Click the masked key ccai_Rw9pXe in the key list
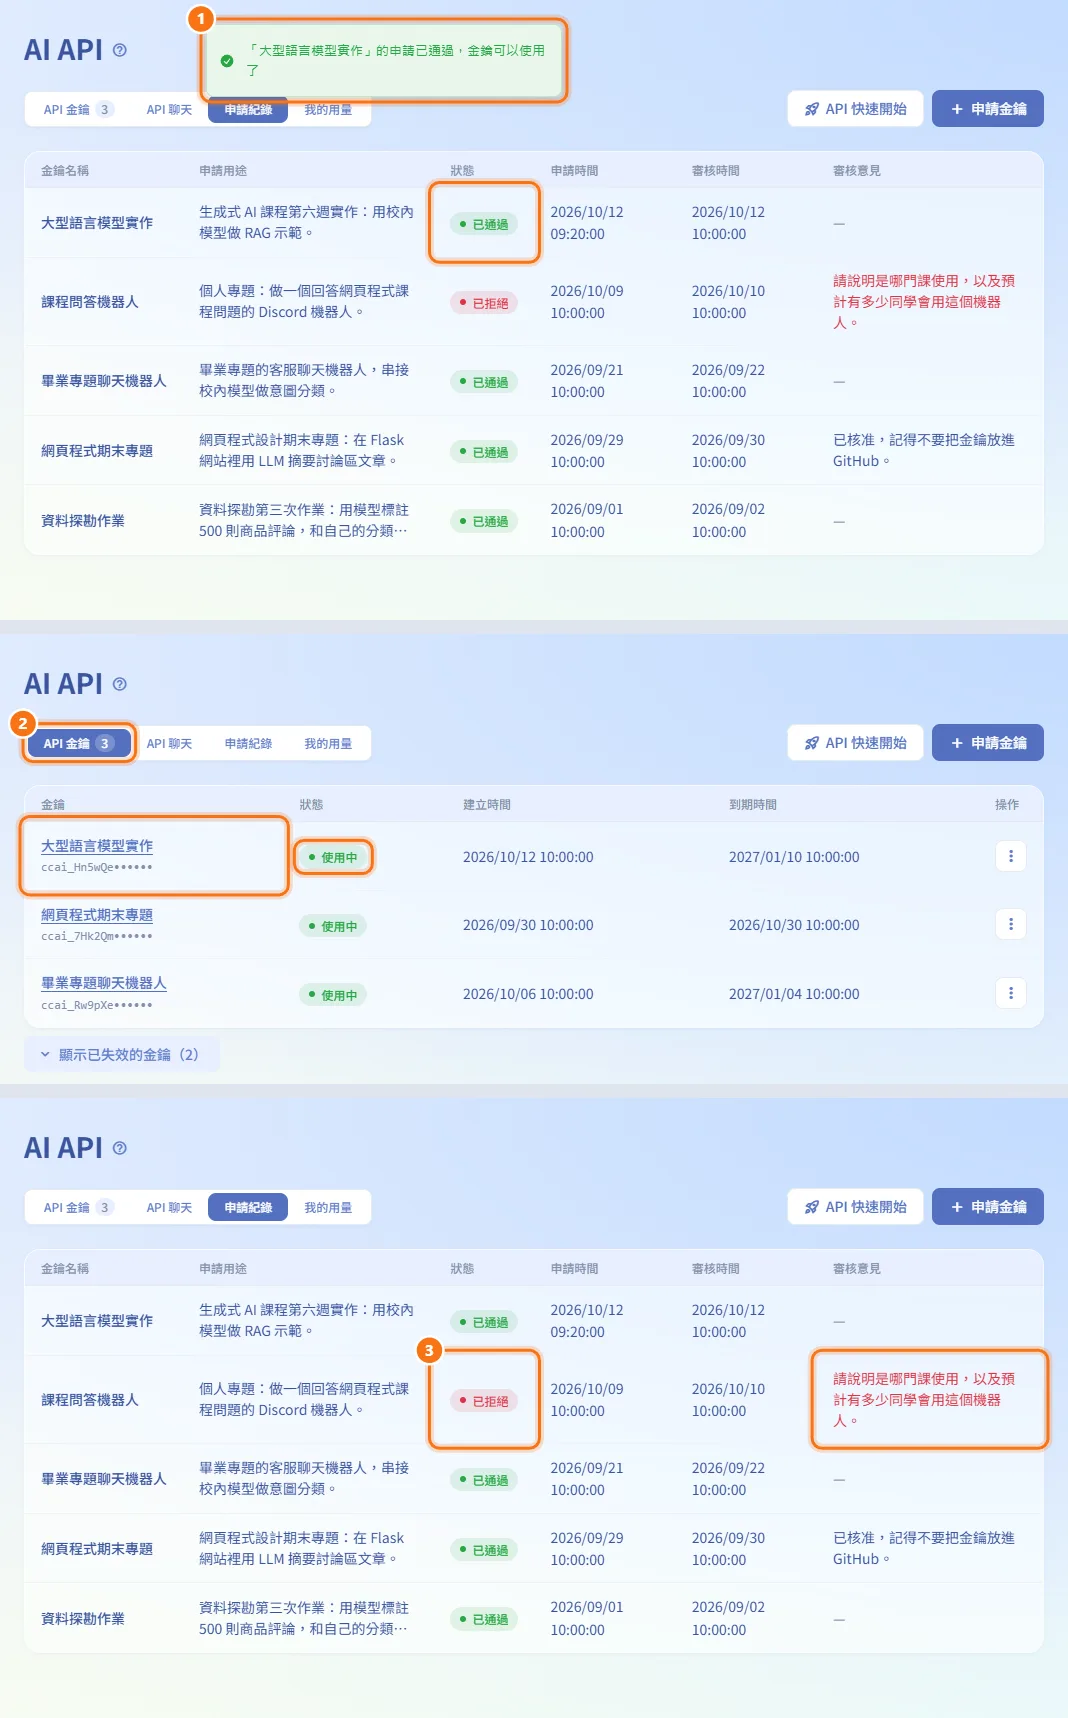Image resolution: width=1068 pixels, height=1718 pixels. tap(97, 1005)
